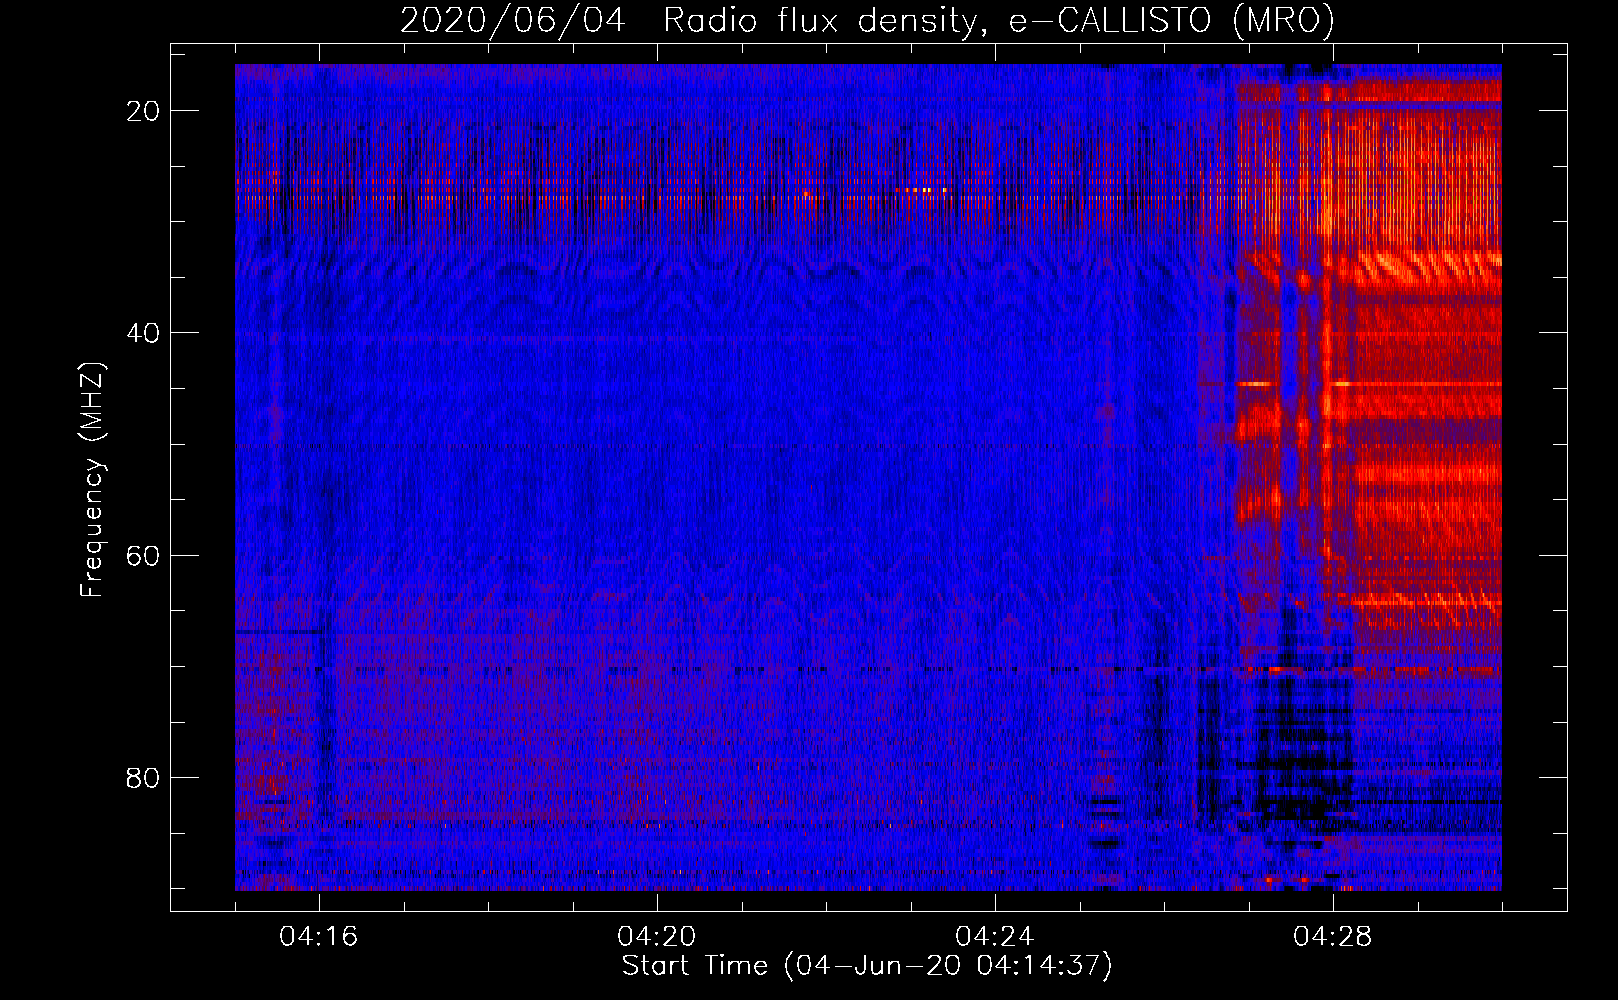
Task: Click the 04:24 time tick label
Action: click(995, 937)
